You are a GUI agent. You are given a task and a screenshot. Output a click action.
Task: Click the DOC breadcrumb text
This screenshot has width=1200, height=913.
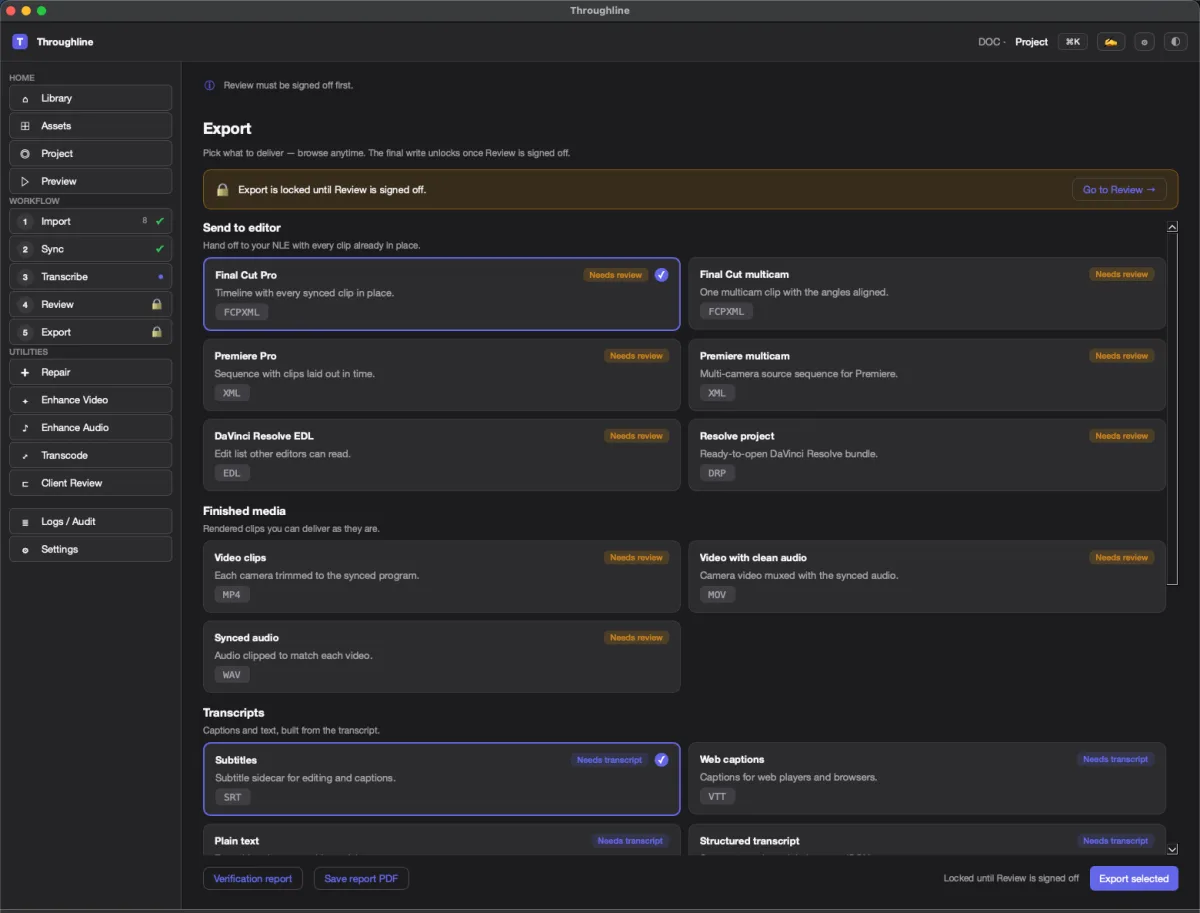[x=988, y=42]
